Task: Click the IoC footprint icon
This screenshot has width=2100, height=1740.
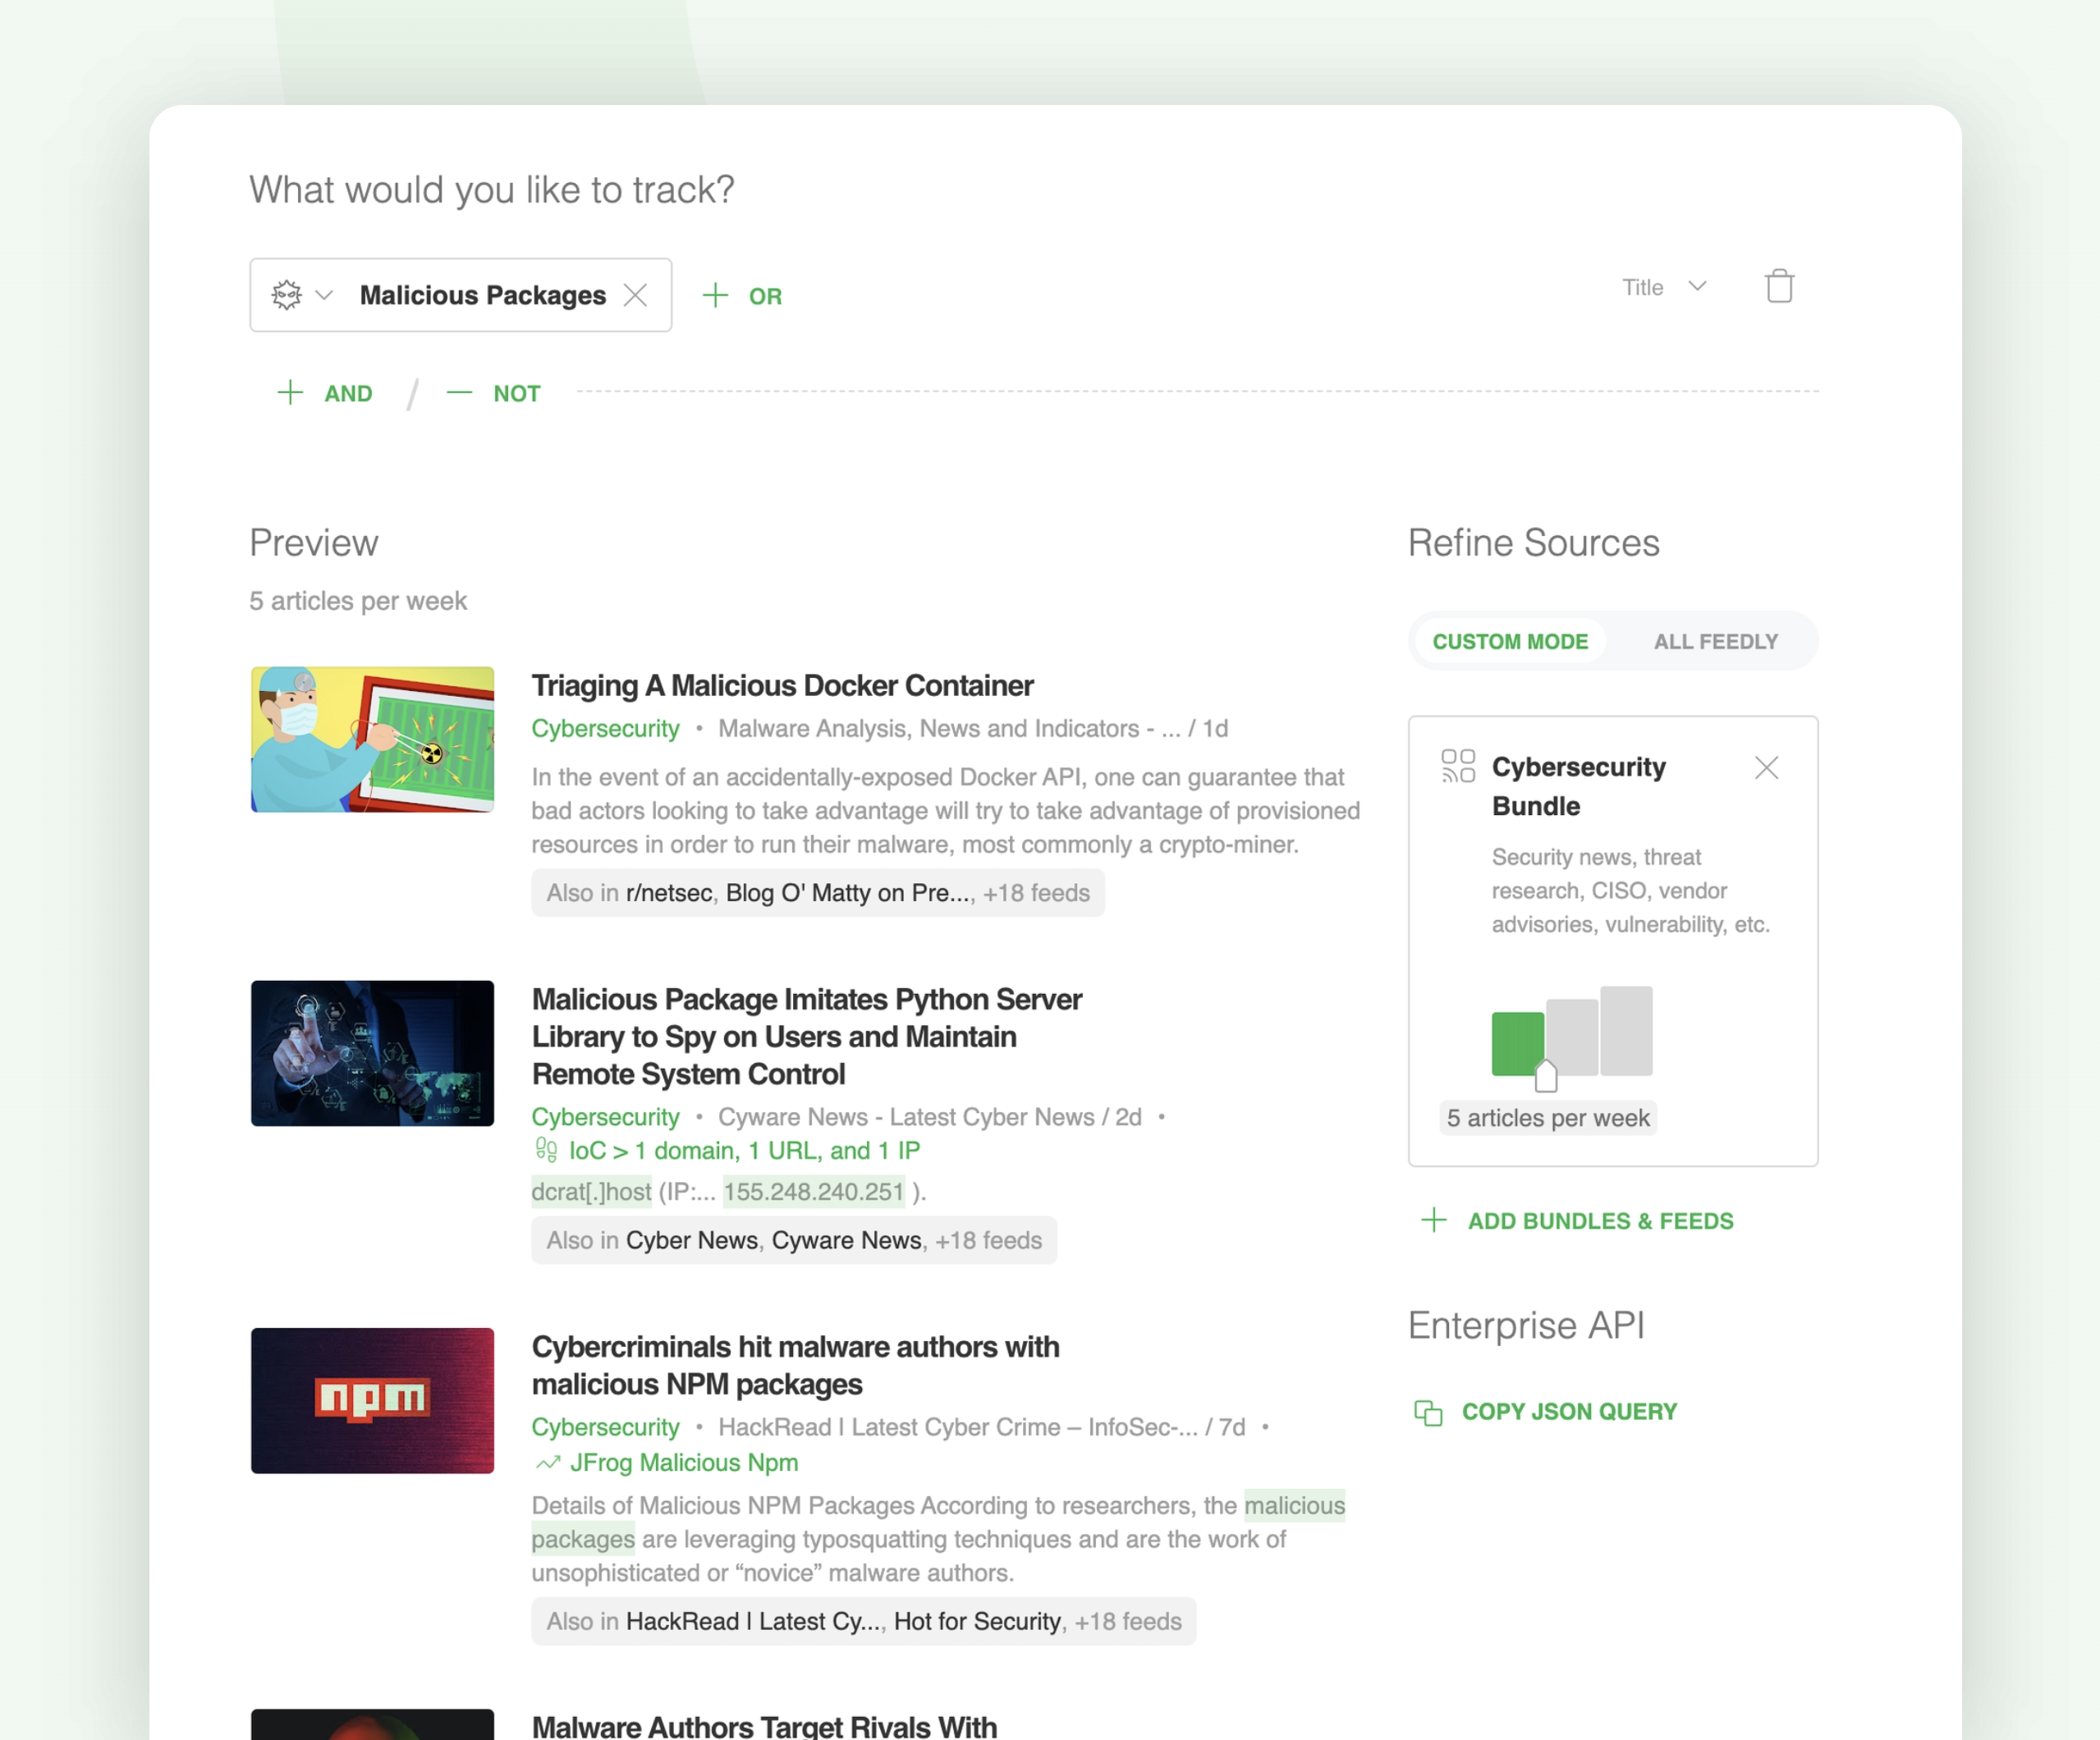Action: (546, 1150)
